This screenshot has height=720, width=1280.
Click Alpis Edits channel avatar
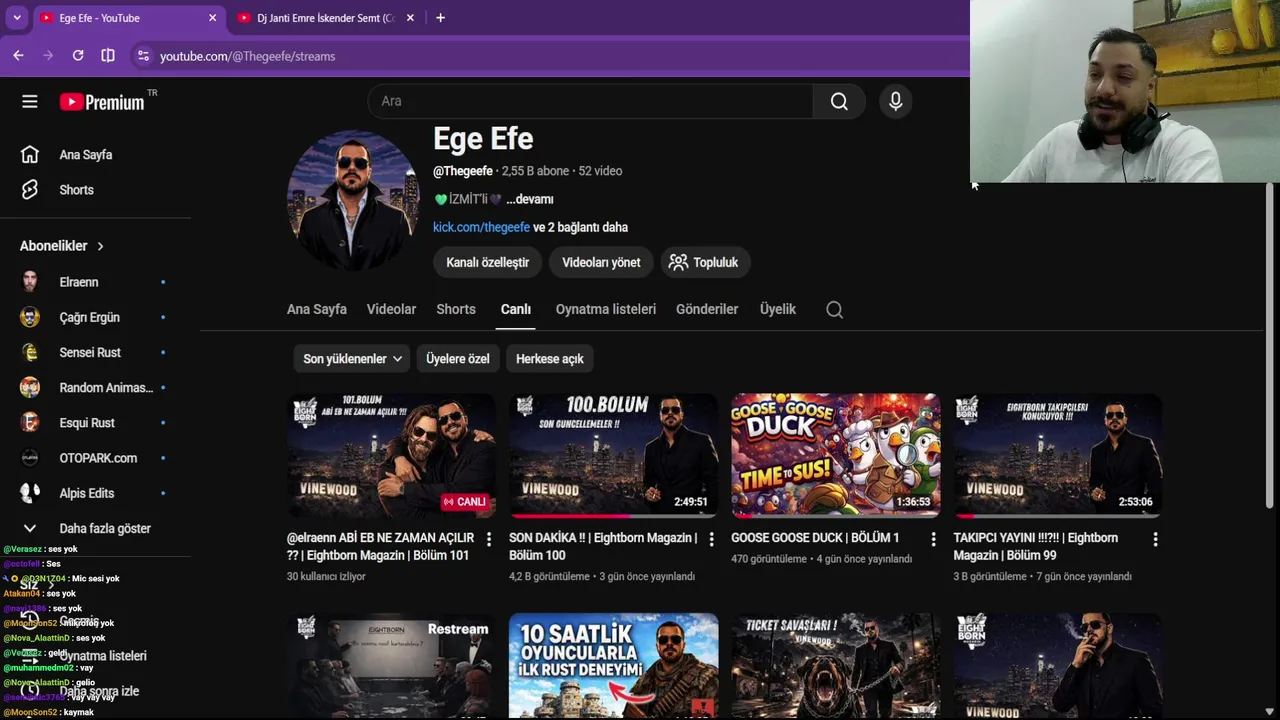(x=30, y=493)
